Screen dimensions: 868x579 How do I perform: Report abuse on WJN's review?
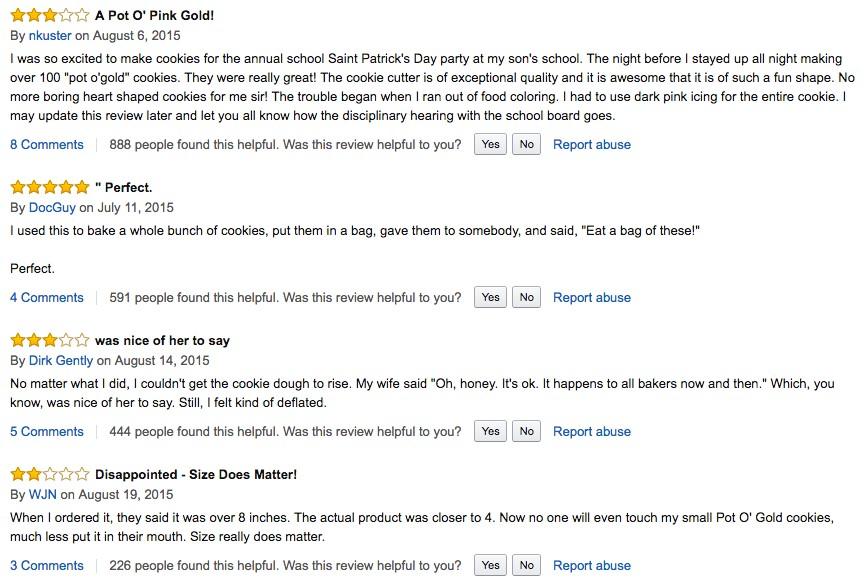pos(592,565)
